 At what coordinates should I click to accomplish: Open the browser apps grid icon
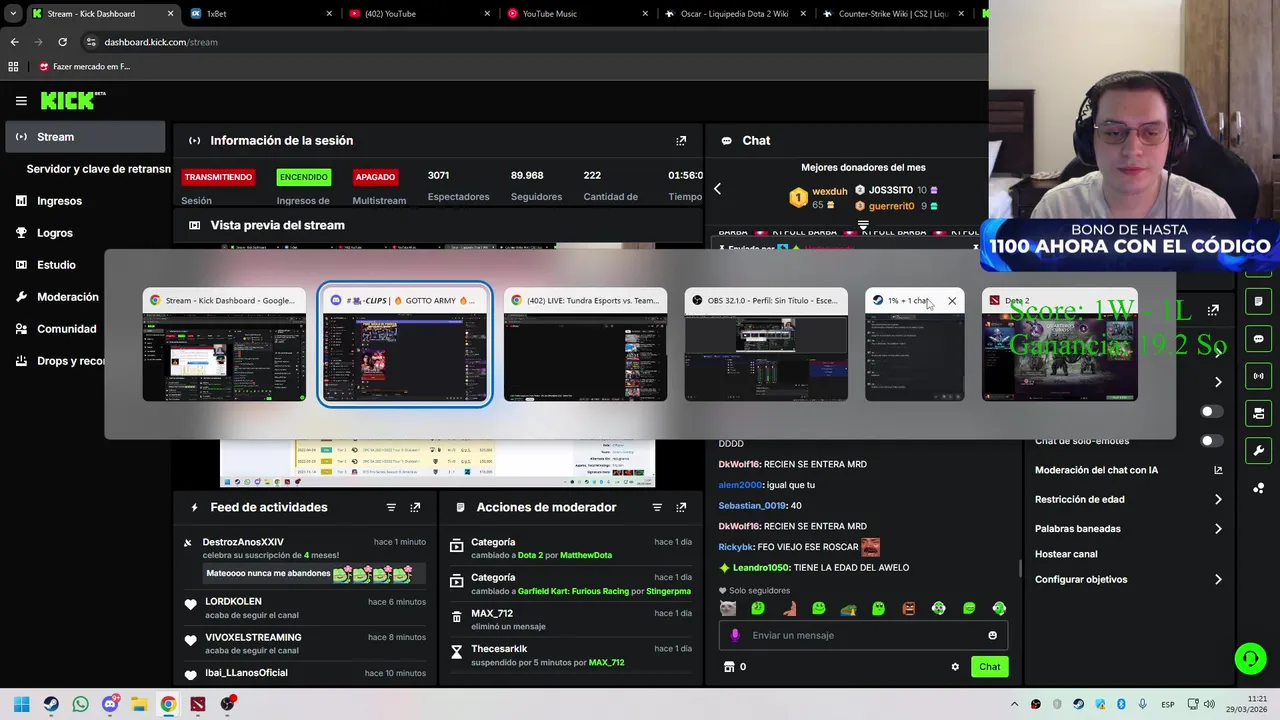[13, 67]
